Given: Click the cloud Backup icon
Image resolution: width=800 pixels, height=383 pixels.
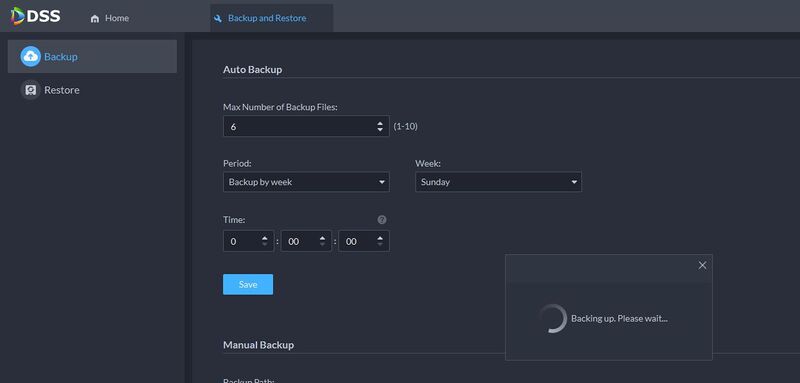Looking at the screenshot, I should (31, 57).
